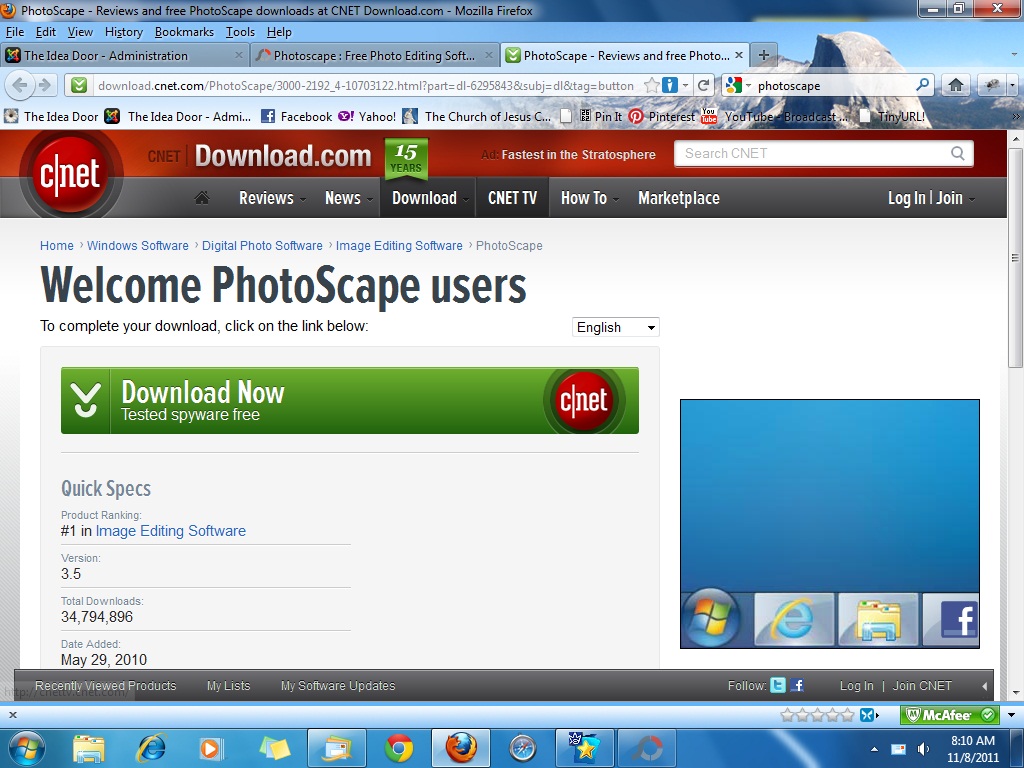The height and width of the screenshot is (768, 1024).
Task: Click Join CNET in the bottom bar
Action: [922, 686]
